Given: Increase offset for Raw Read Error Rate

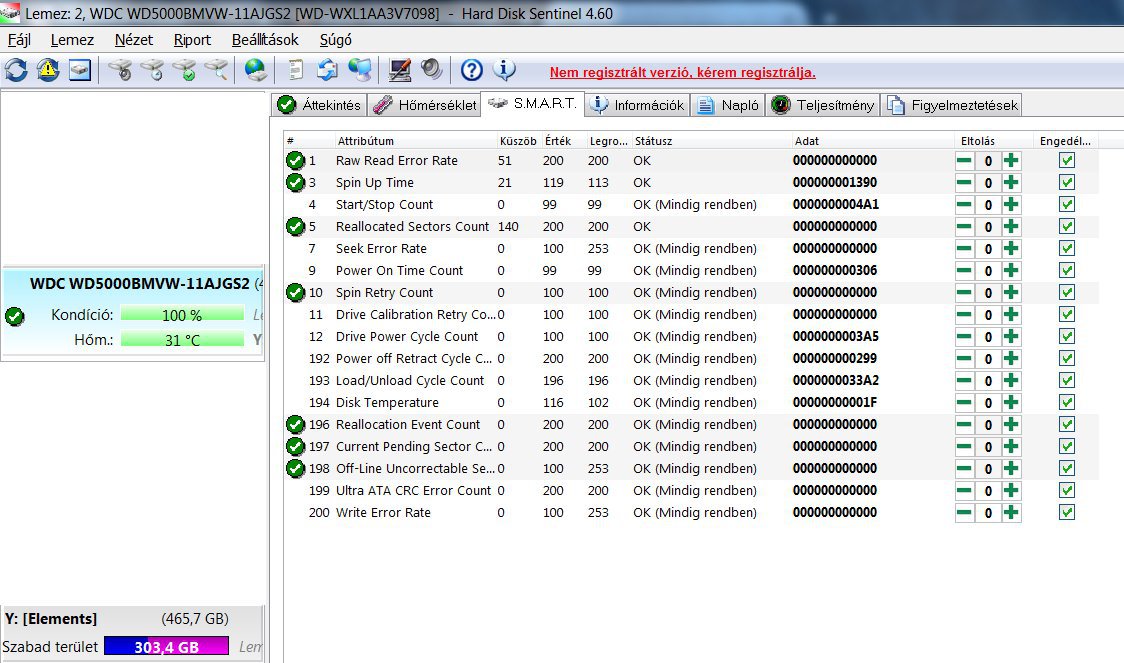Looking at the screenshot, I should (x=1011, y=161).
